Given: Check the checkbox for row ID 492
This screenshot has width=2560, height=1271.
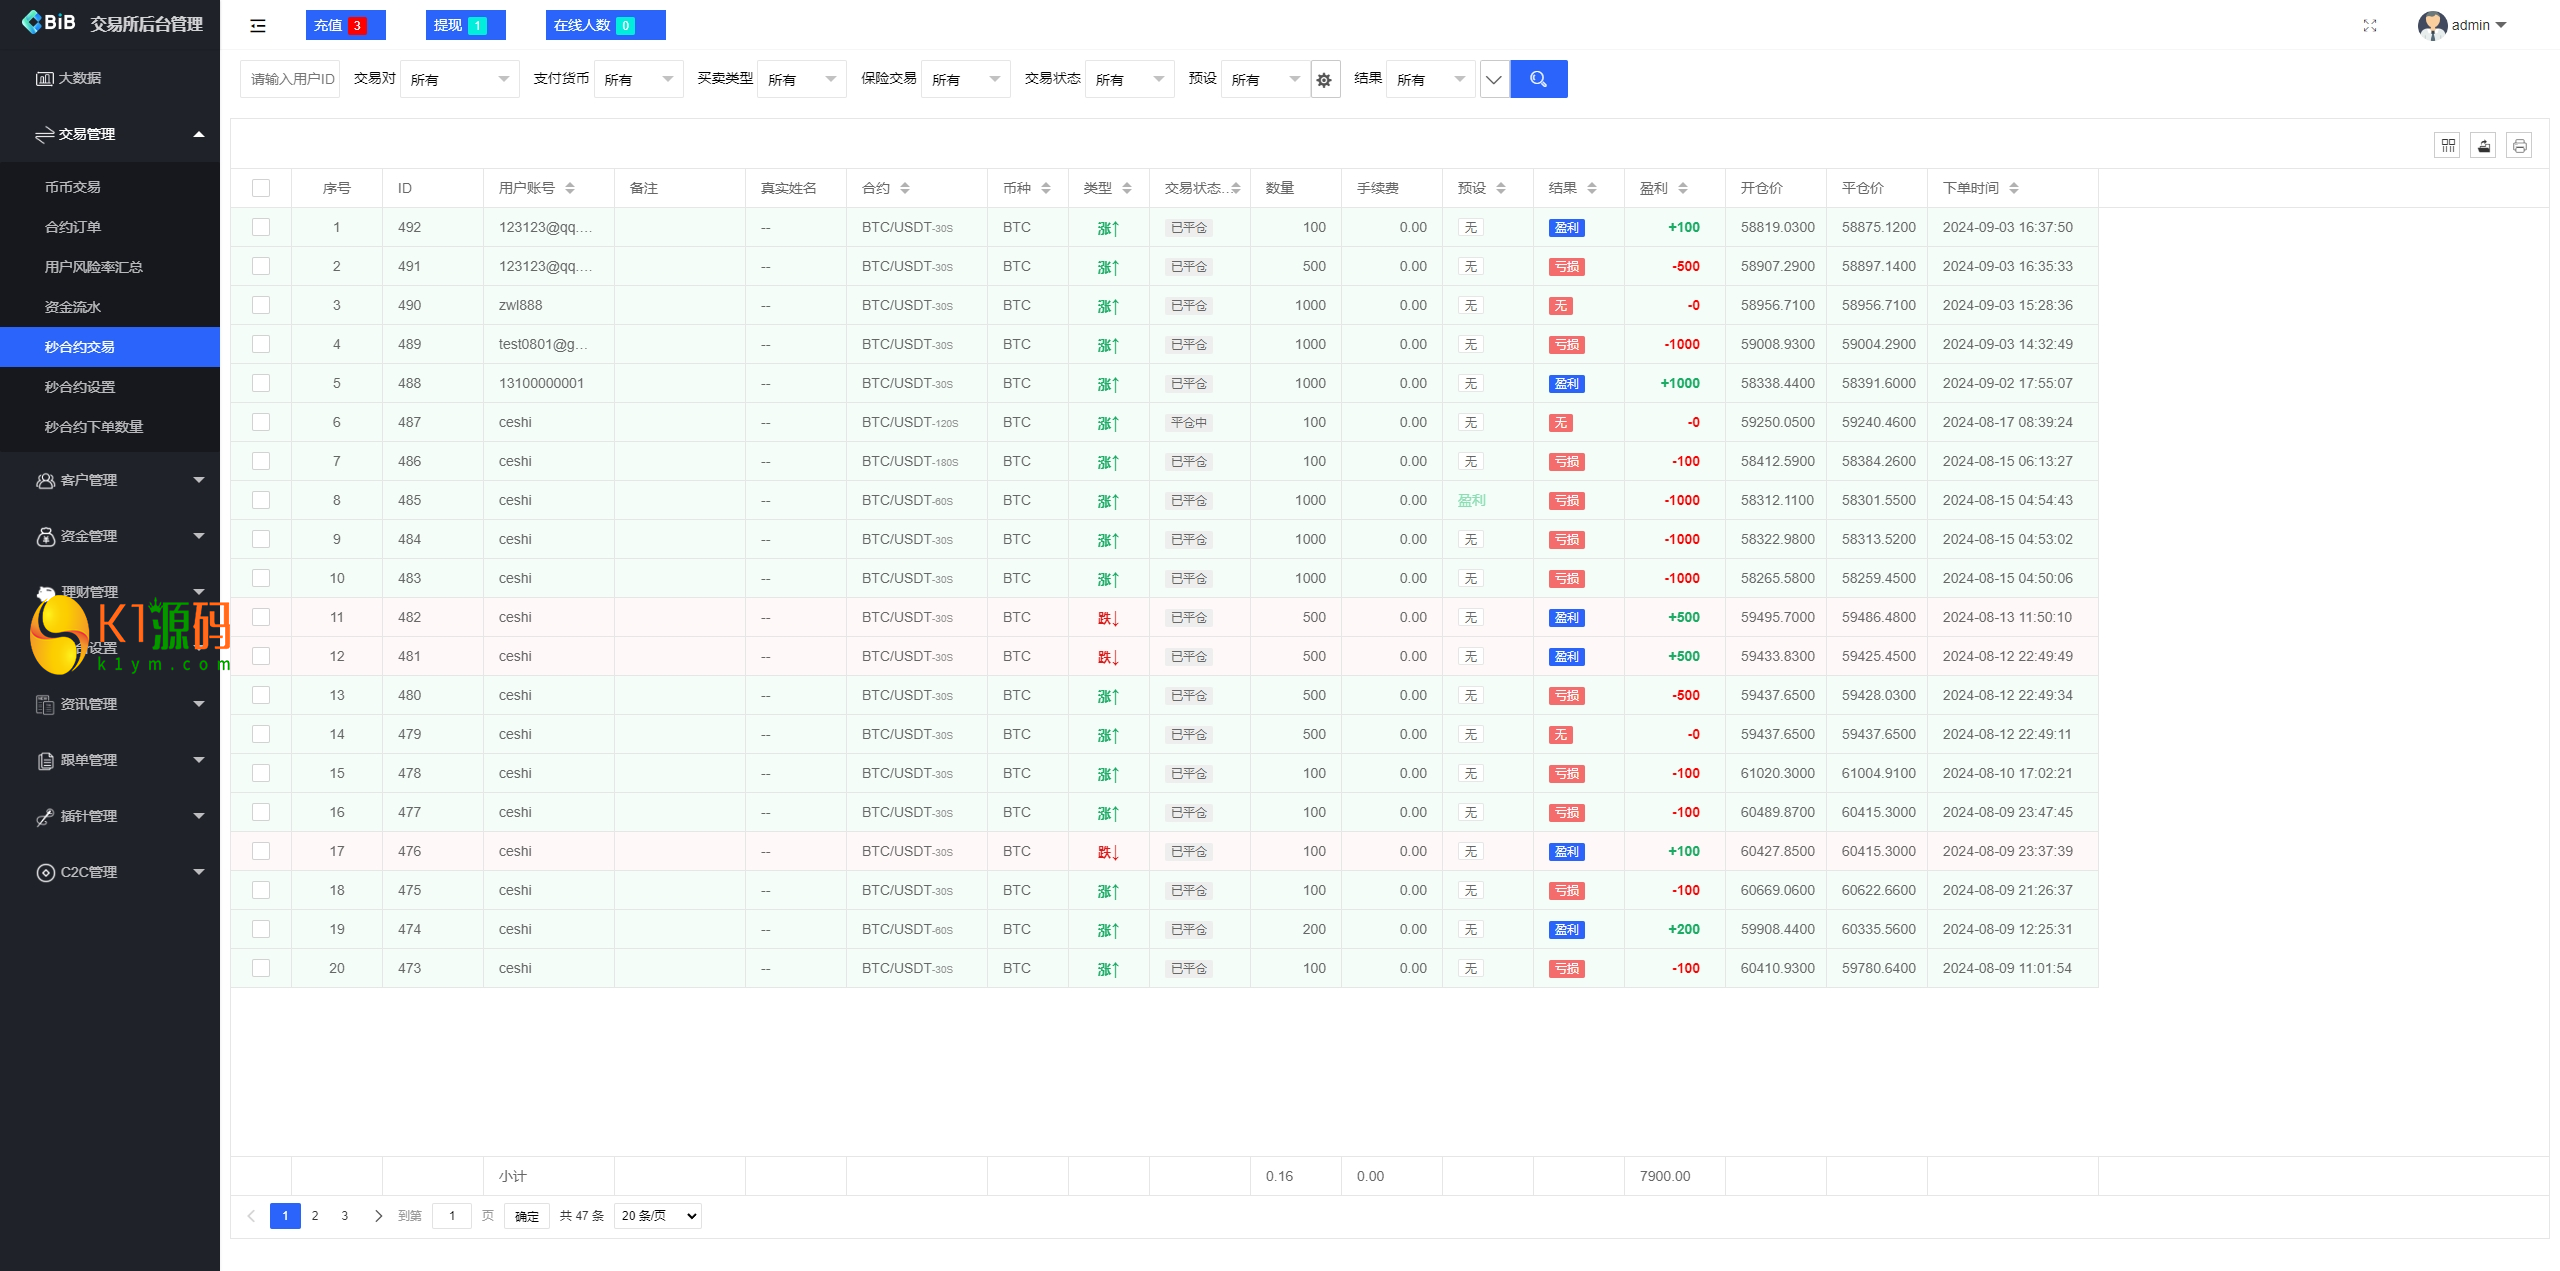Looking at the screenshot, I should coord(261,227).
